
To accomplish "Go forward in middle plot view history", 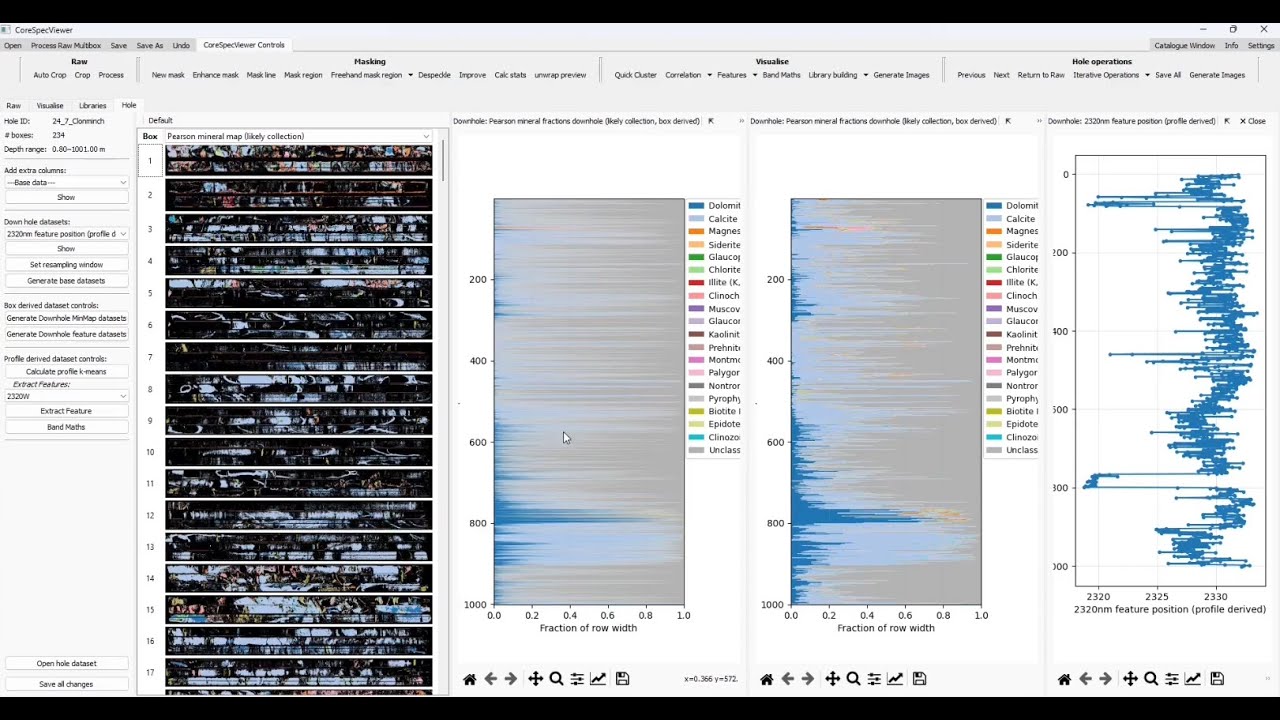I will tap(808, 679).
